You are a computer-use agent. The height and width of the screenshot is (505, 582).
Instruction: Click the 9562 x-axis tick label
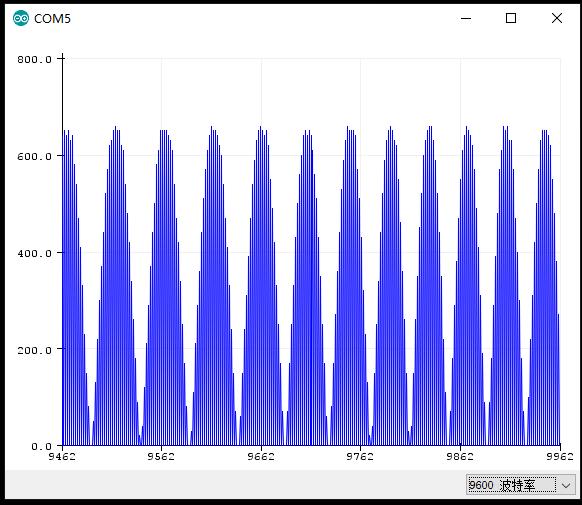161,456
